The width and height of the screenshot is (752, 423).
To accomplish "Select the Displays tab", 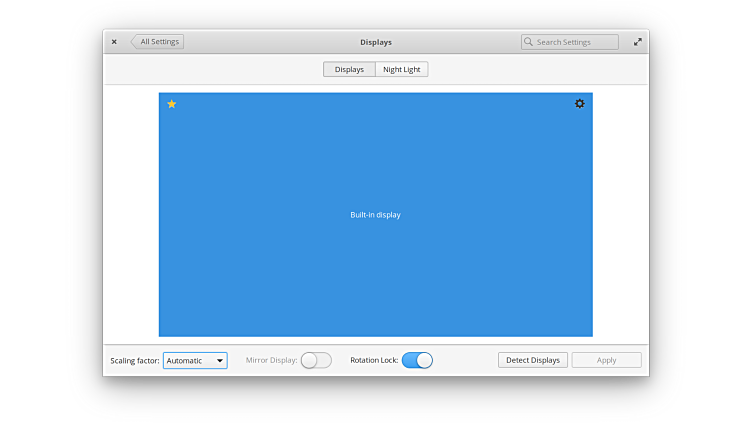I will (349, 69).
